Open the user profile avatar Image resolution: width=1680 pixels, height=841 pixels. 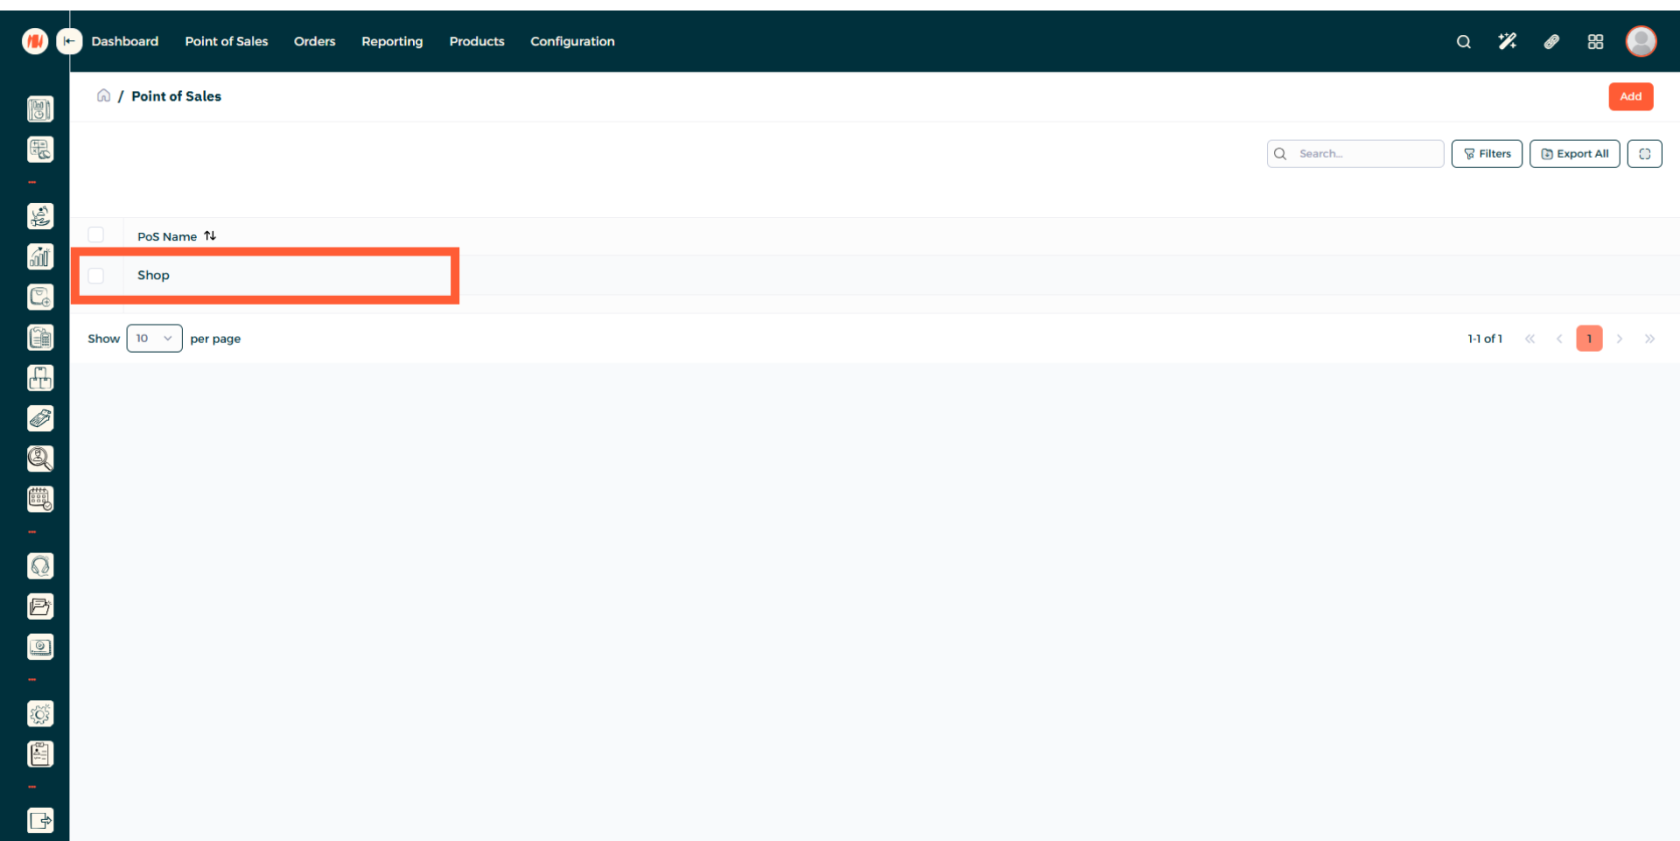point(1641,41)
